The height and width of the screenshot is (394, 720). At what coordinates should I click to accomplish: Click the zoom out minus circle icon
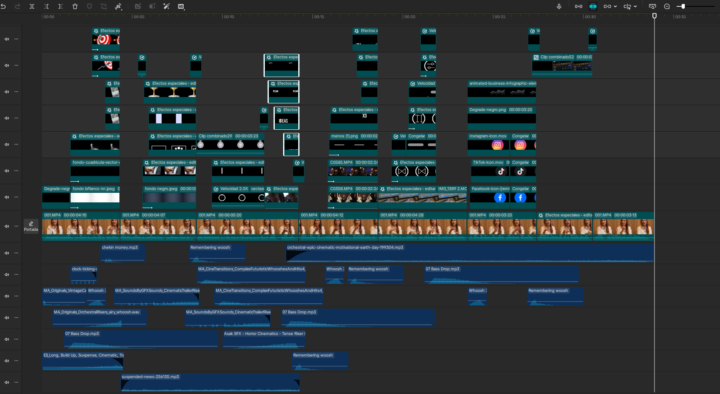click(667, 6)
